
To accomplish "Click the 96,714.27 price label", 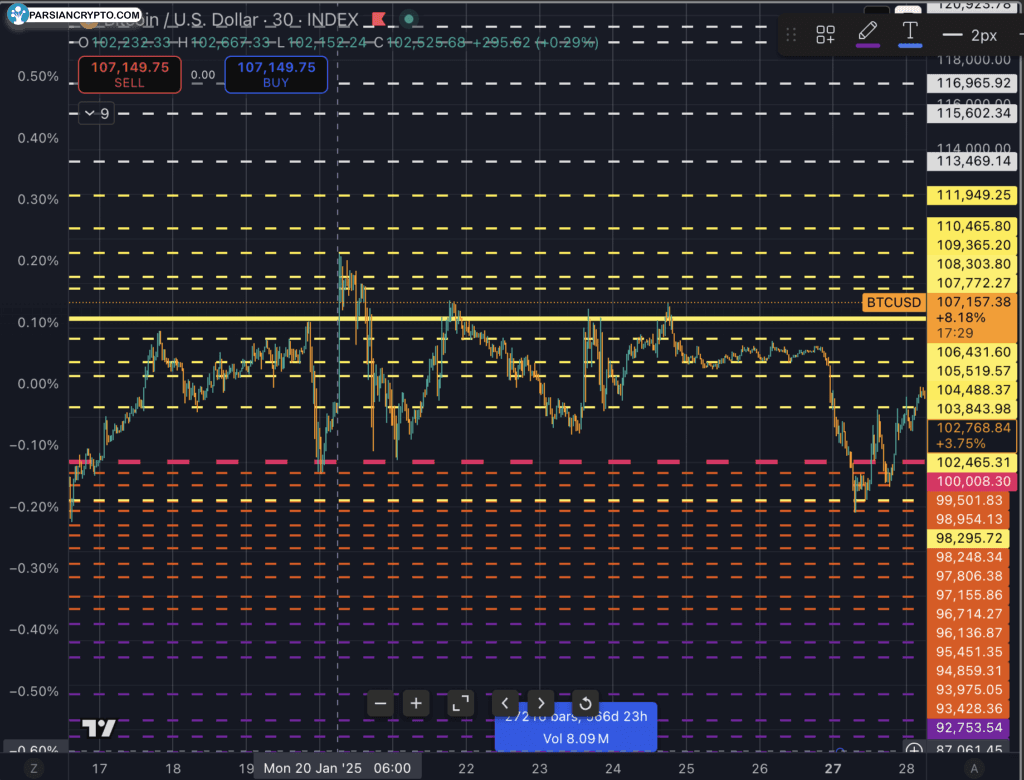I will point(968,614).
